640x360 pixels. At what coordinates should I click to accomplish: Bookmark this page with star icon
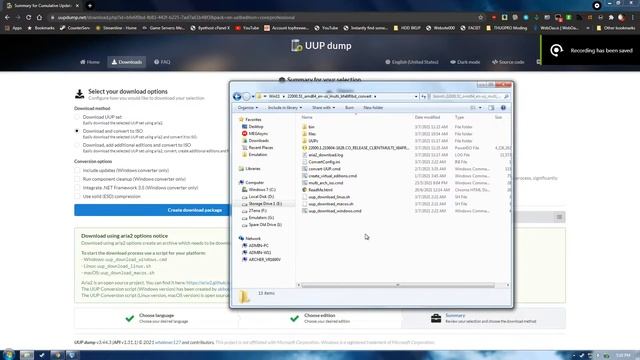pyautogui.click(x=480, y=18)
